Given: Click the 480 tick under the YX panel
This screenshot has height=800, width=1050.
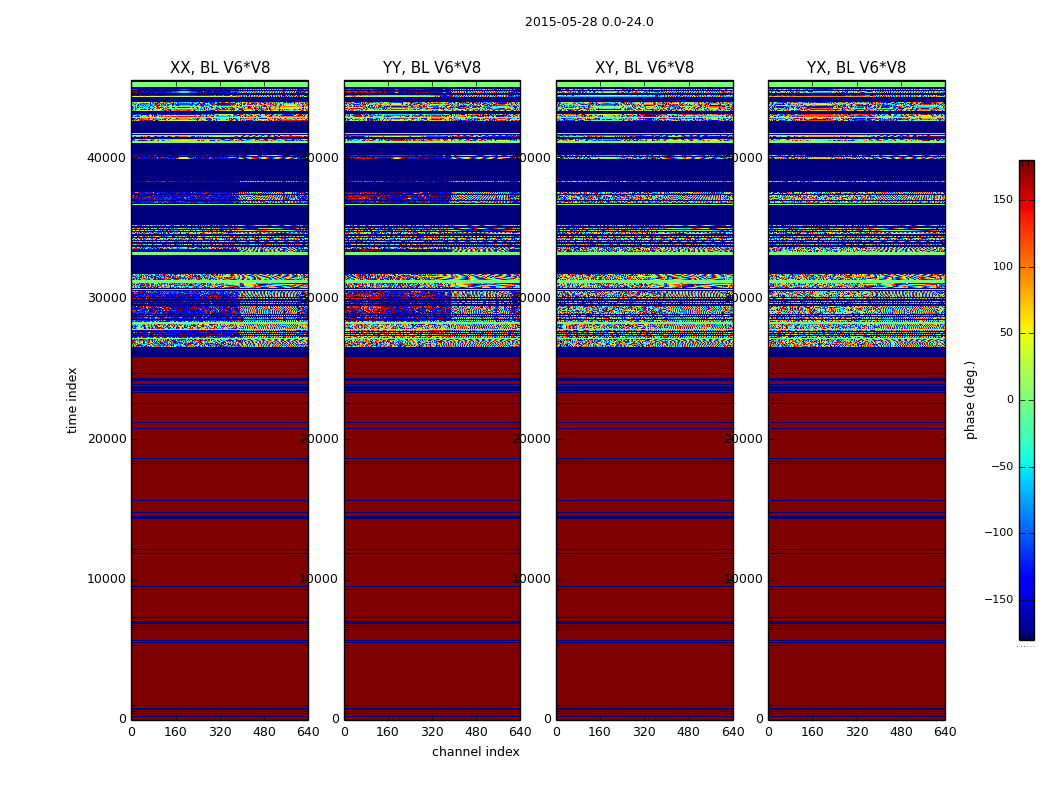Looking at the screenshot, I should 901,732.
